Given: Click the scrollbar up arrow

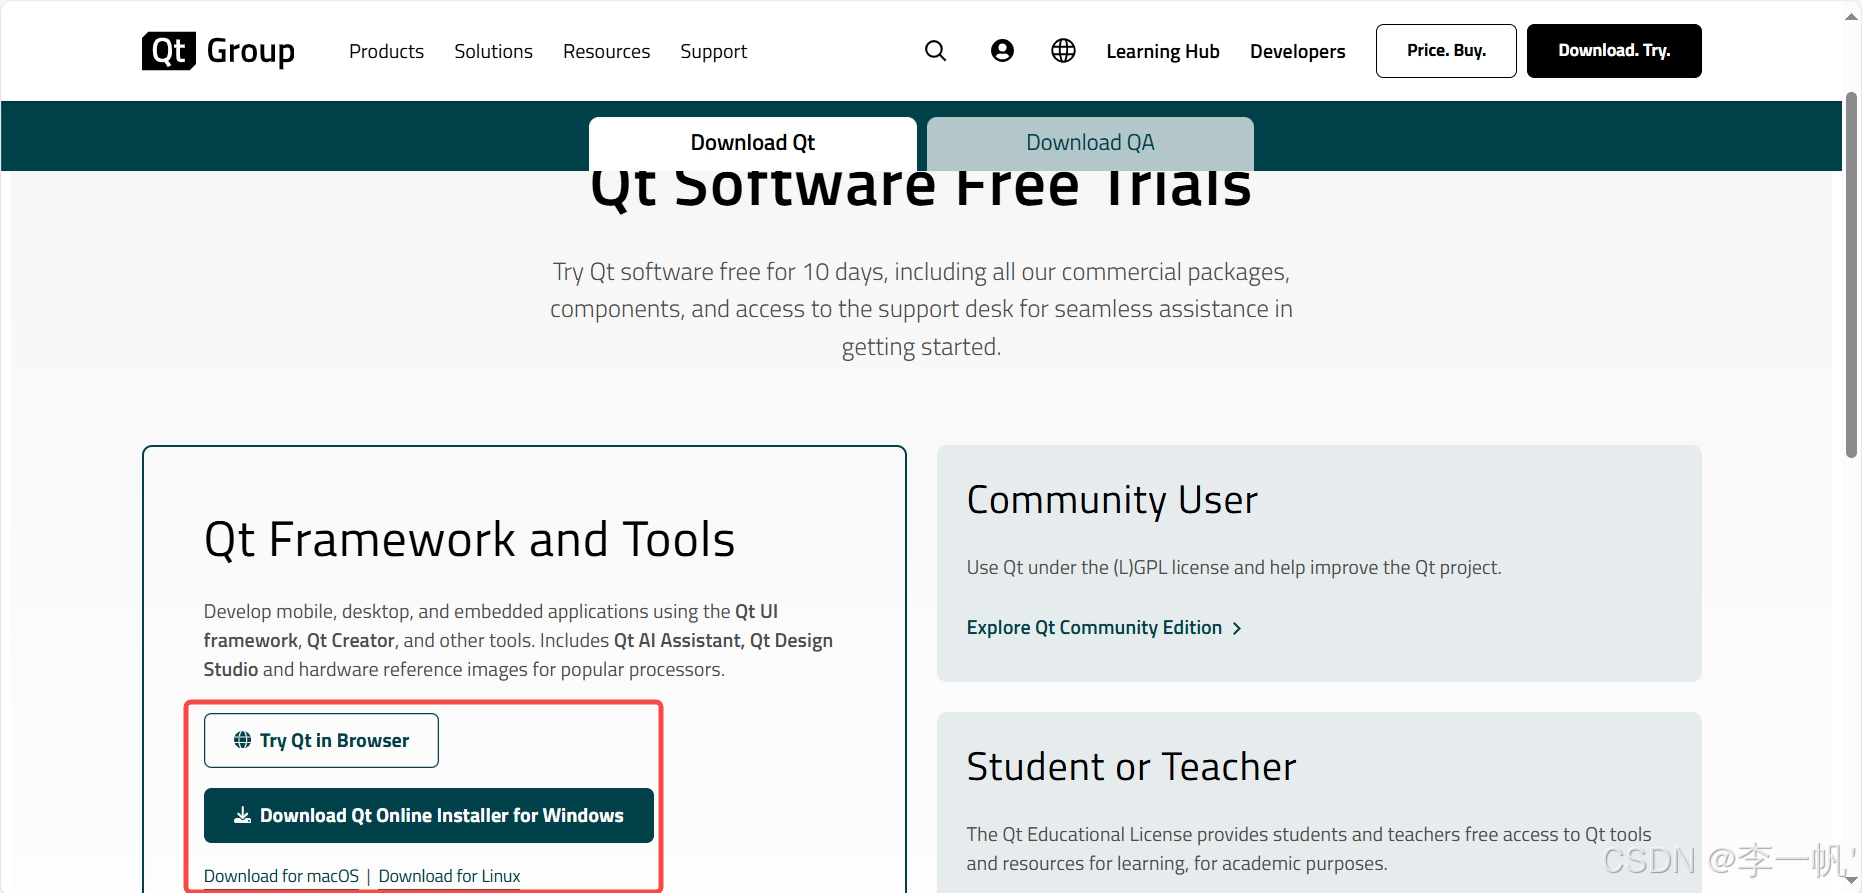Looking at the screenshot, I should [1851, 16].
